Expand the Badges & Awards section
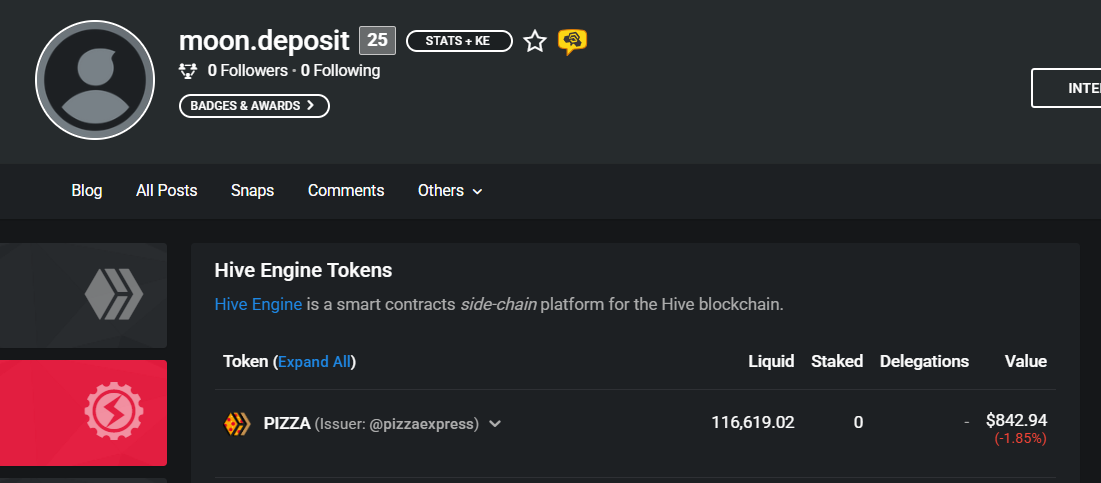Image resolution: width=1101 pixels, height=483 pixels. click(x=254, y=105)
